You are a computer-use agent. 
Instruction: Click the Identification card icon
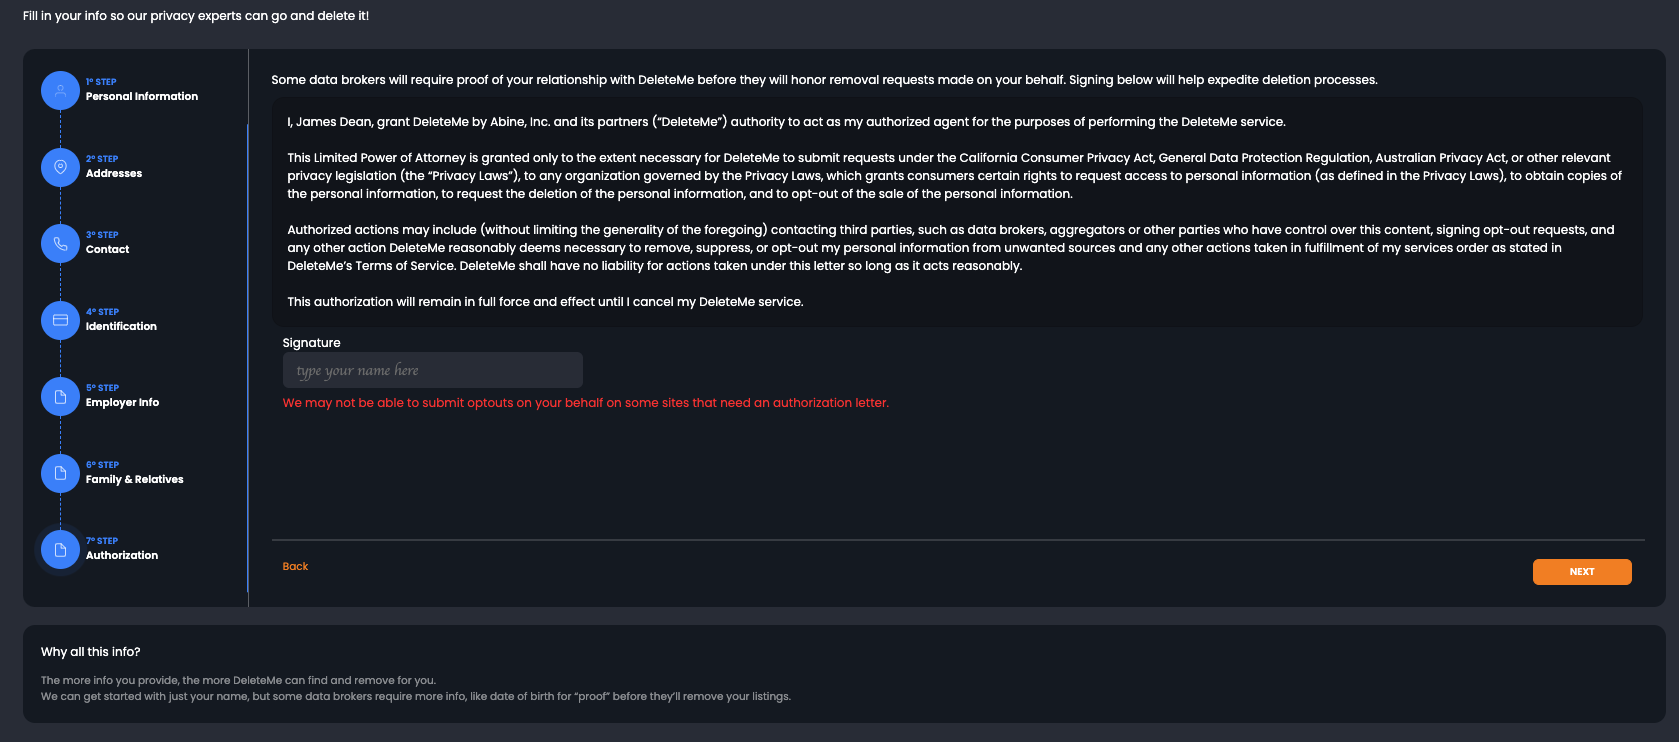[60, 320]
